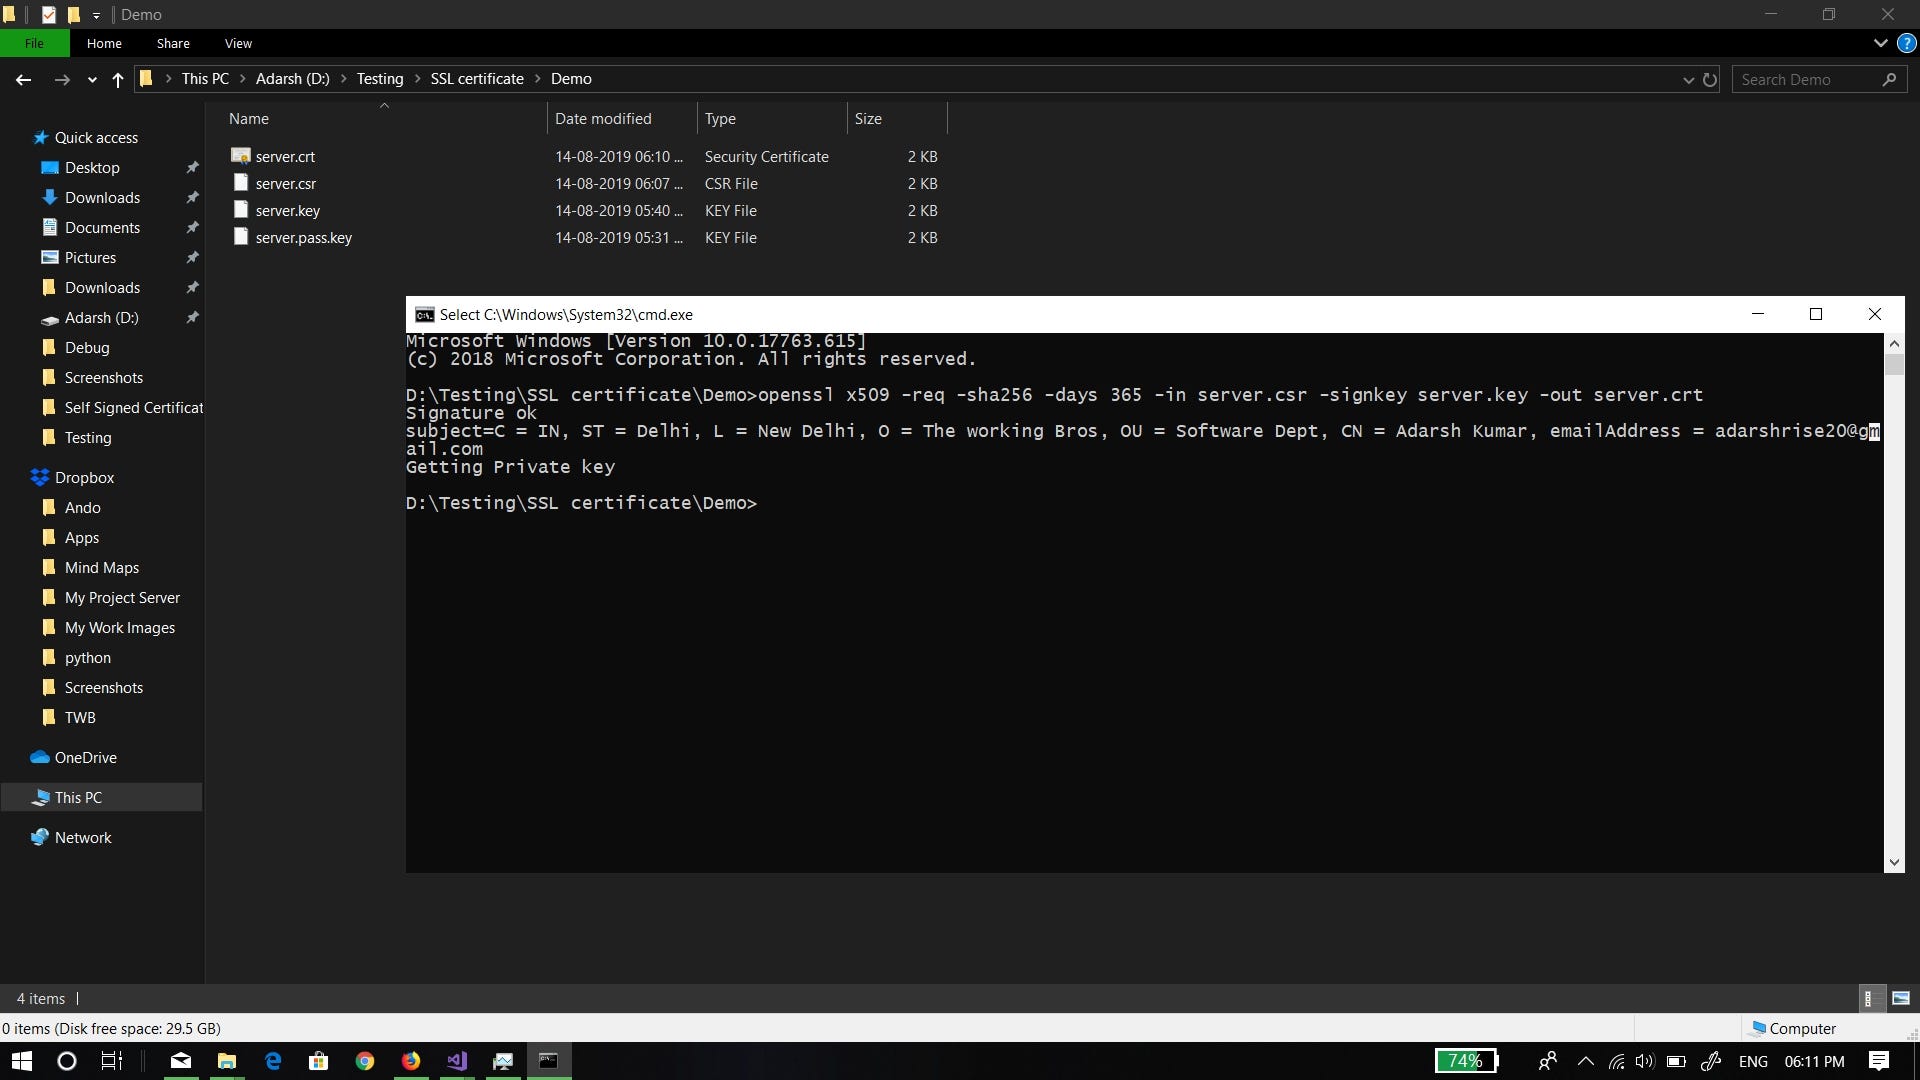Refresh the folder using the address bar icon
Screen dimensions: 1920x1080
coord(1710,80)
